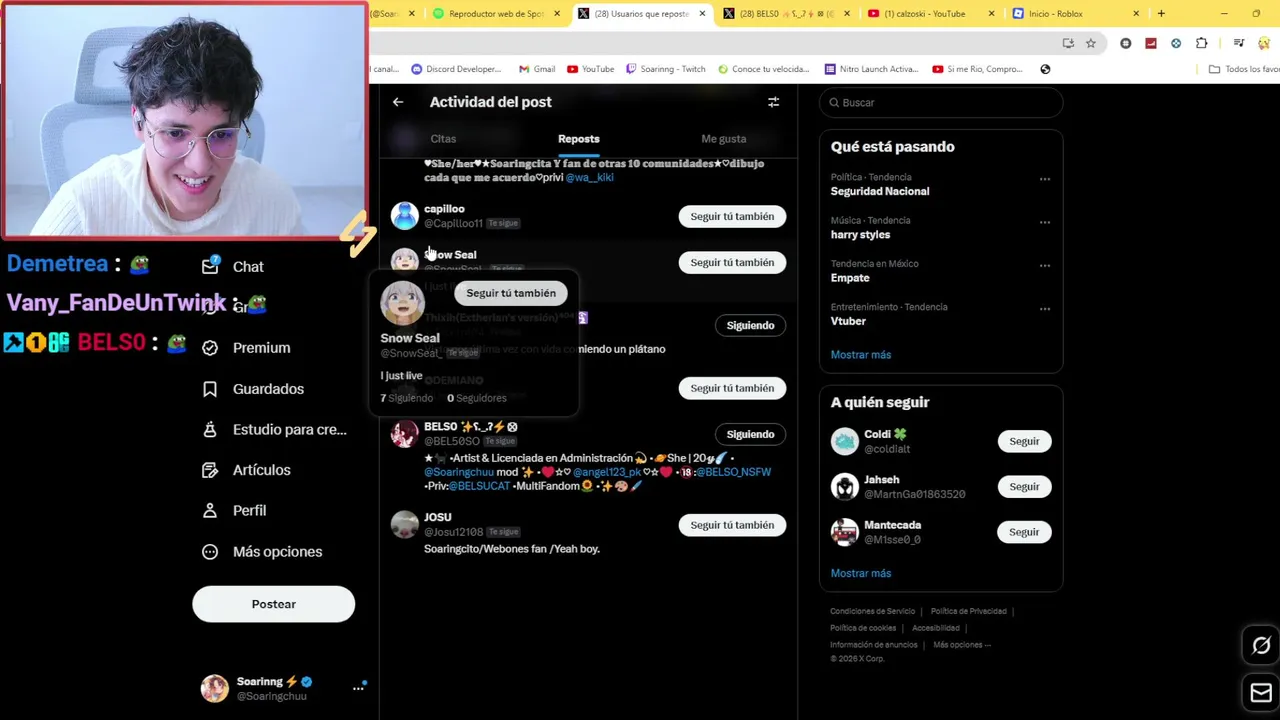
Task: Open the @BELSUCAT mention link
Action: tap(478, 486)
